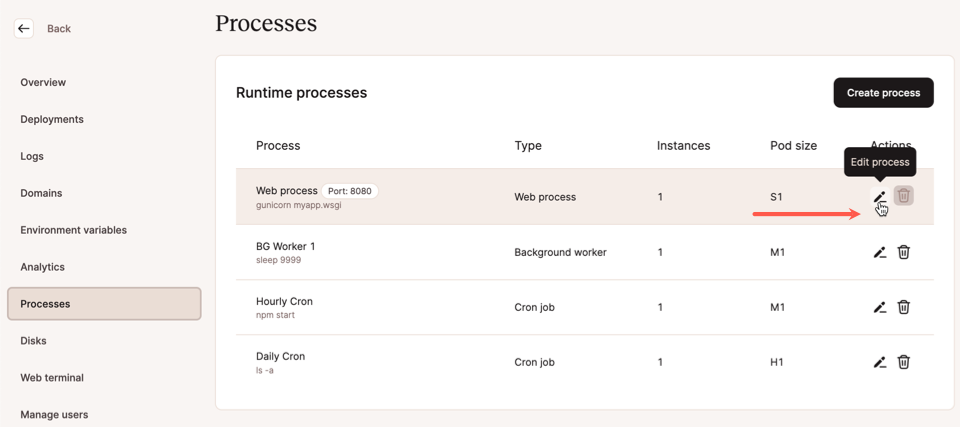Image resolution: width=960 pixels, height=427 pixels.
Task: Launch Web terminal from sidebar
Action: click(52, 378)
